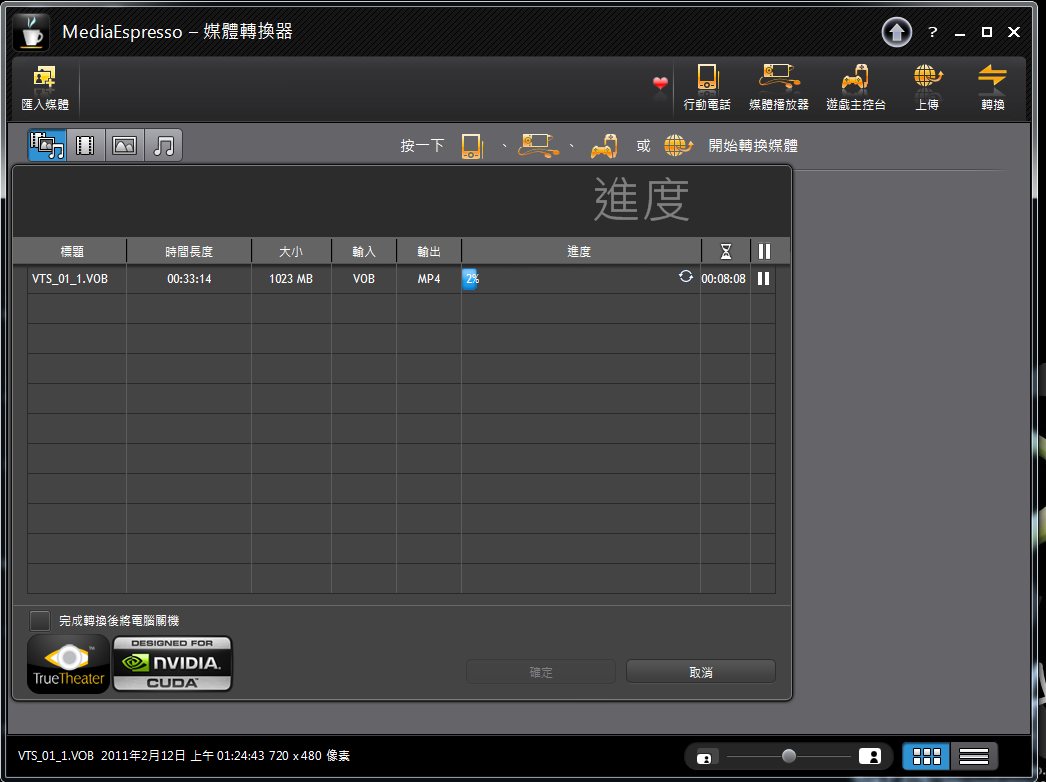Click the hourglass remaining-time column header

point(726,252)
